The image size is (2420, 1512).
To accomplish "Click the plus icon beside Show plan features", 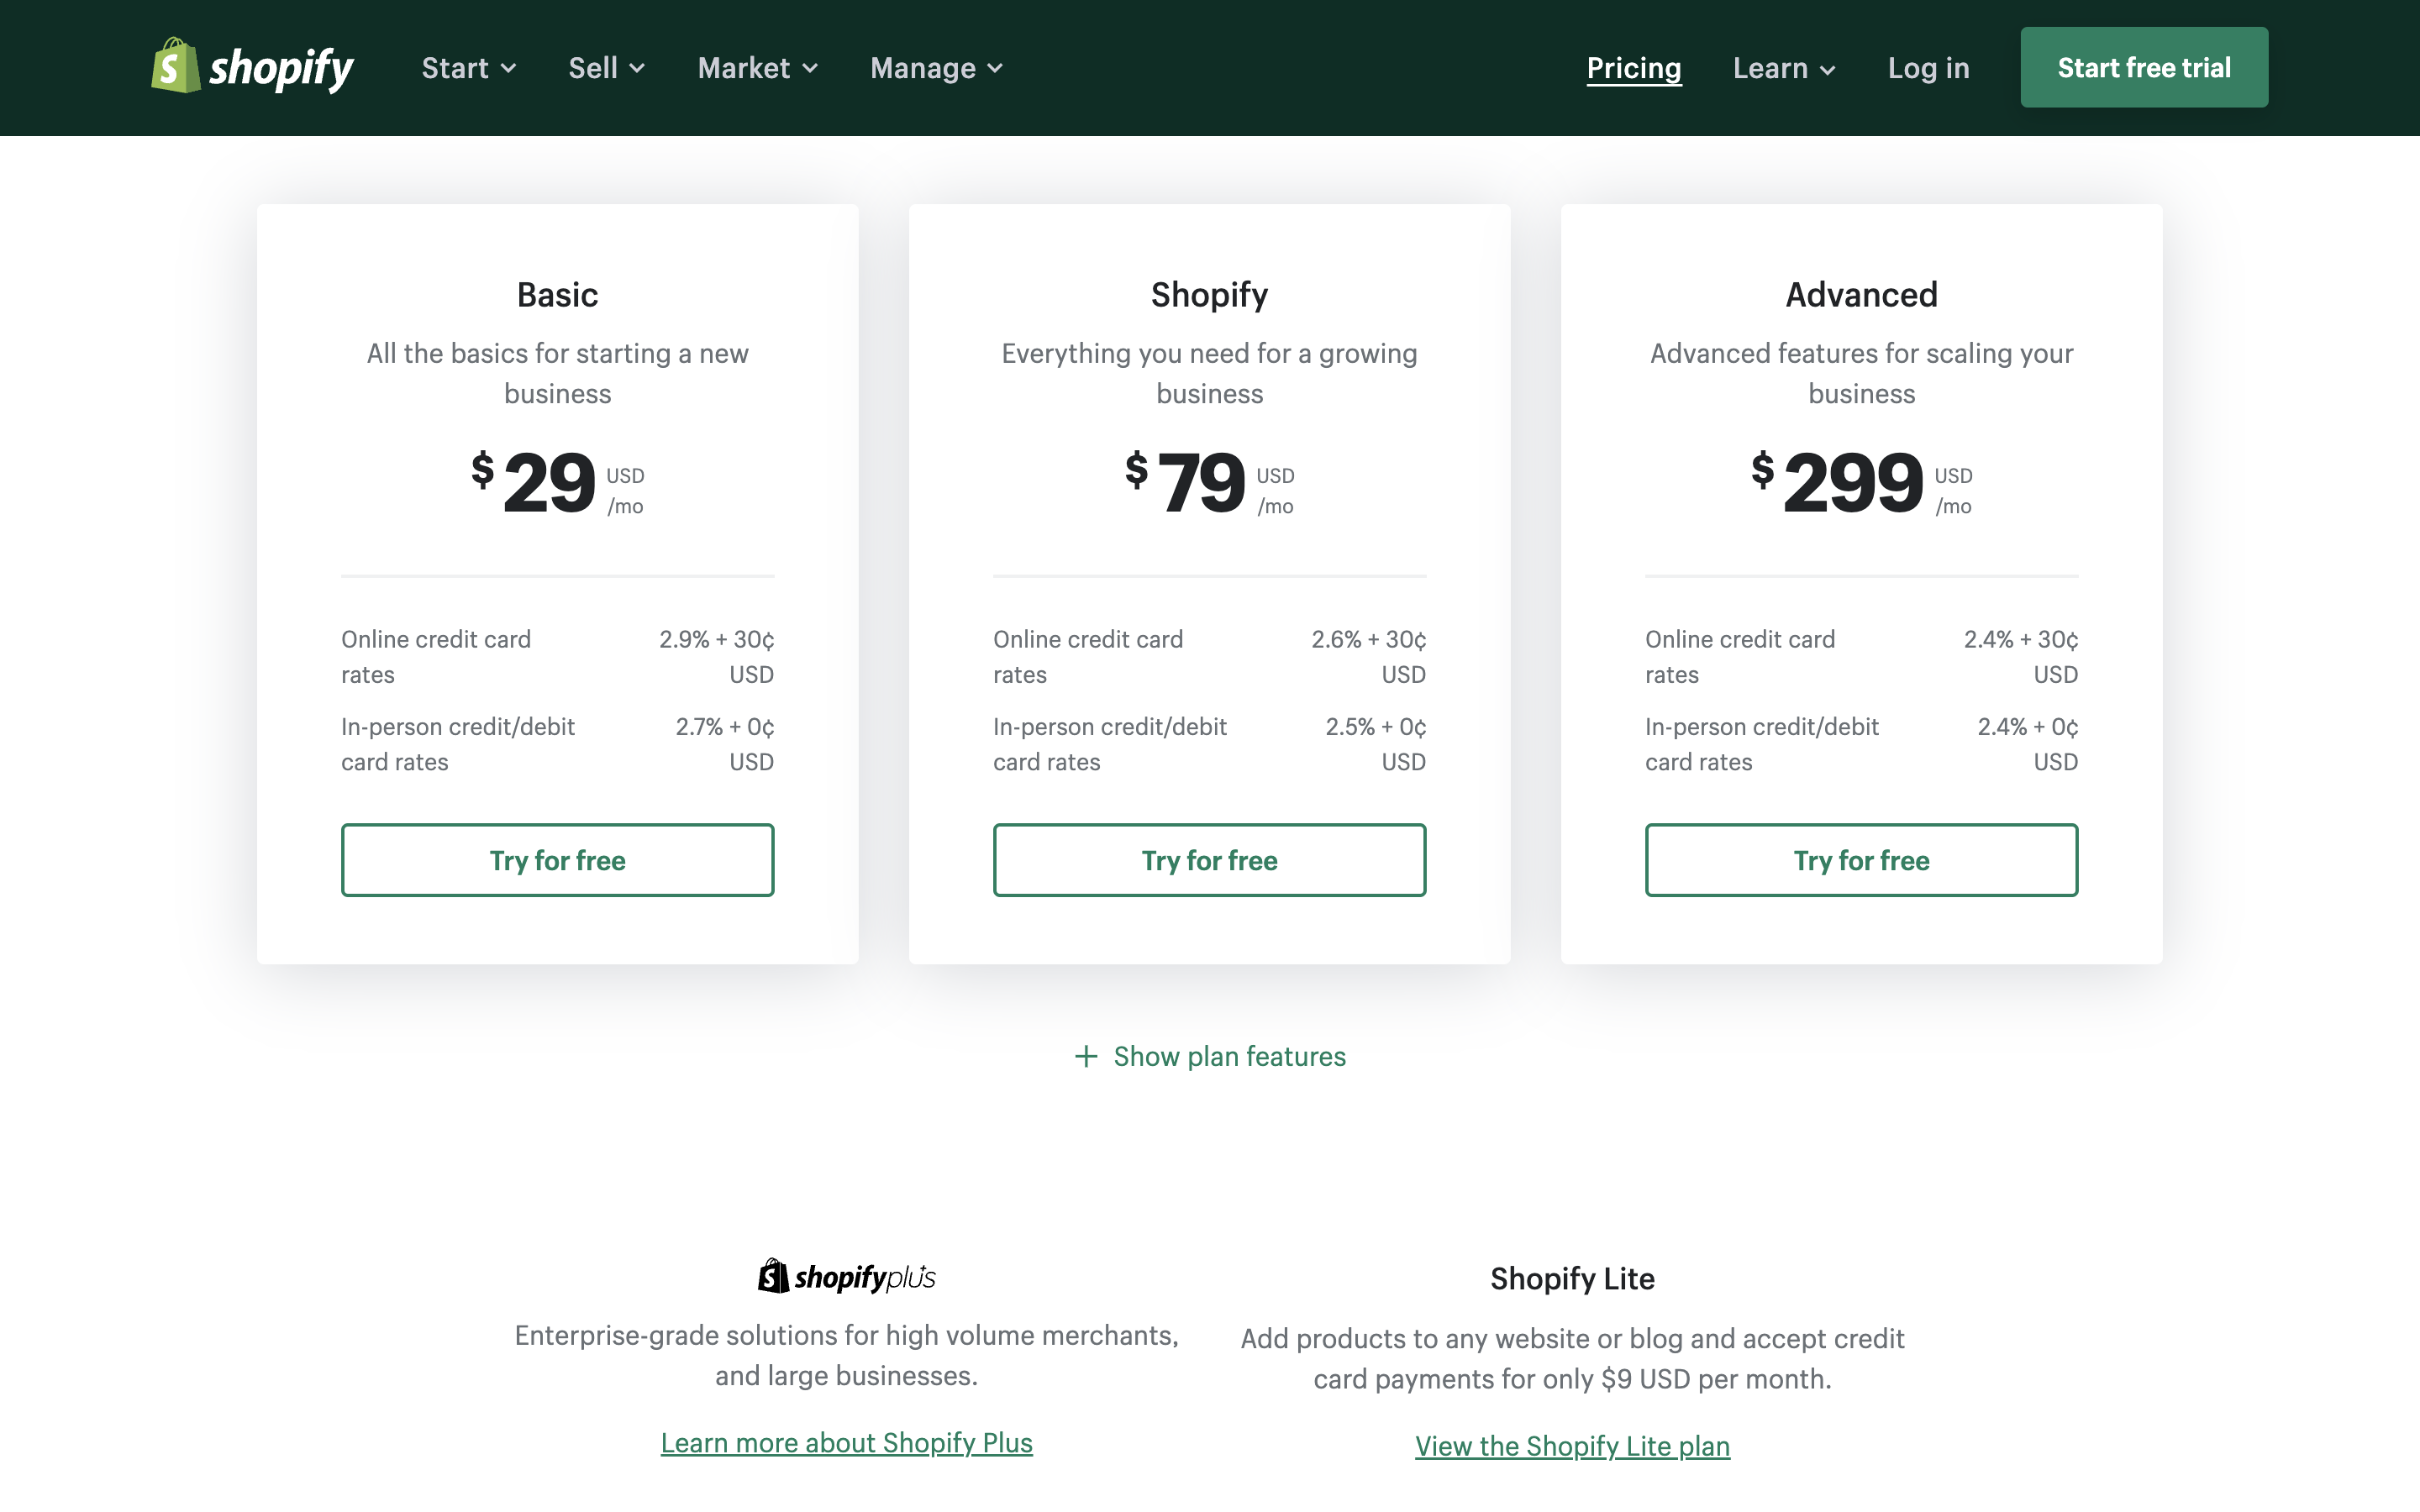I will tap(1086, 1056).
